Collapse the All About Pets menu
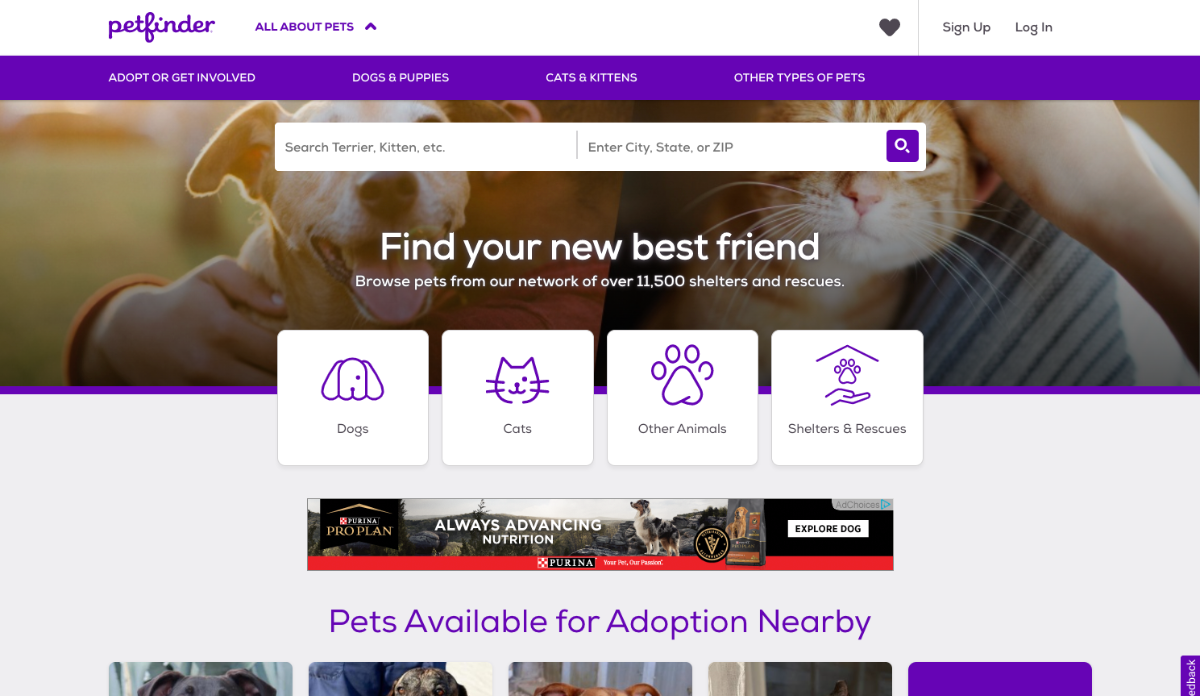This screenshot has width=1200, height=696. (x=315, y=27)
